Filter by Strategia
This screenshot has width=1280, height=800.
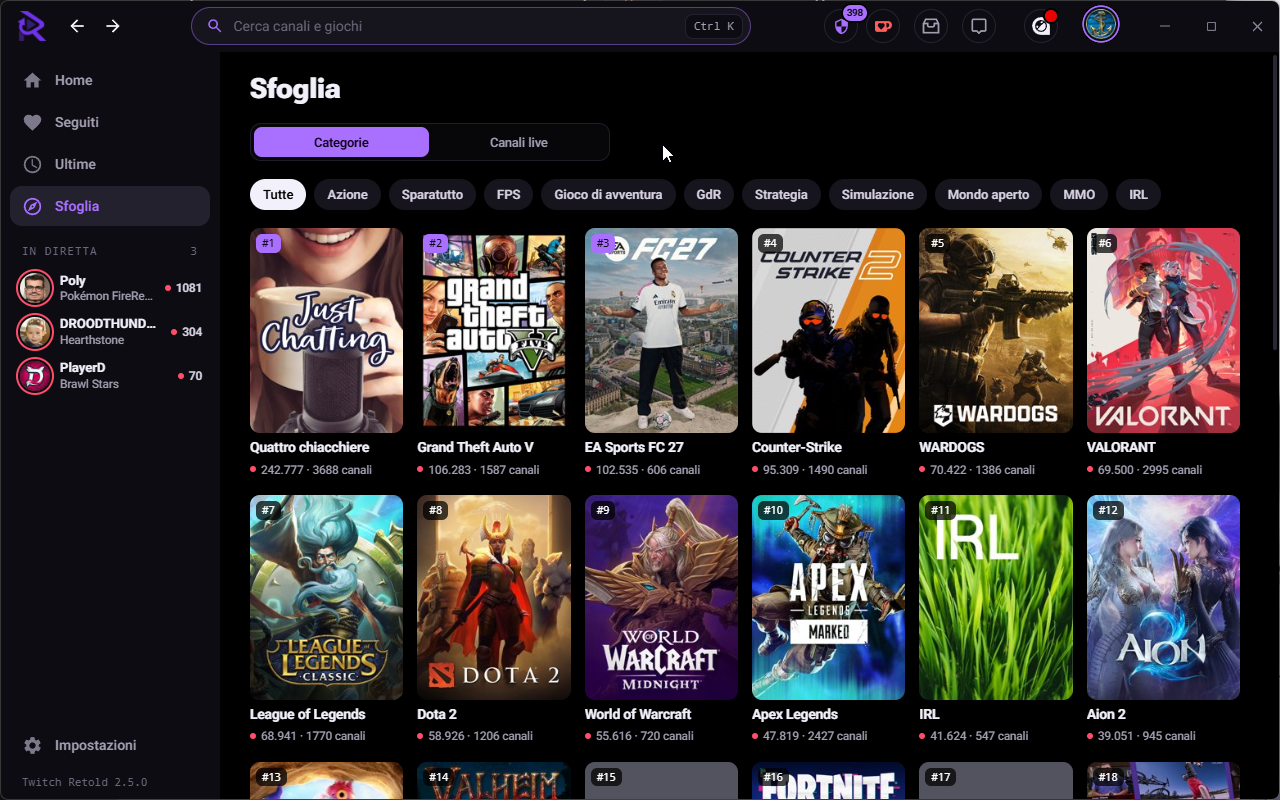coord(781,194)
